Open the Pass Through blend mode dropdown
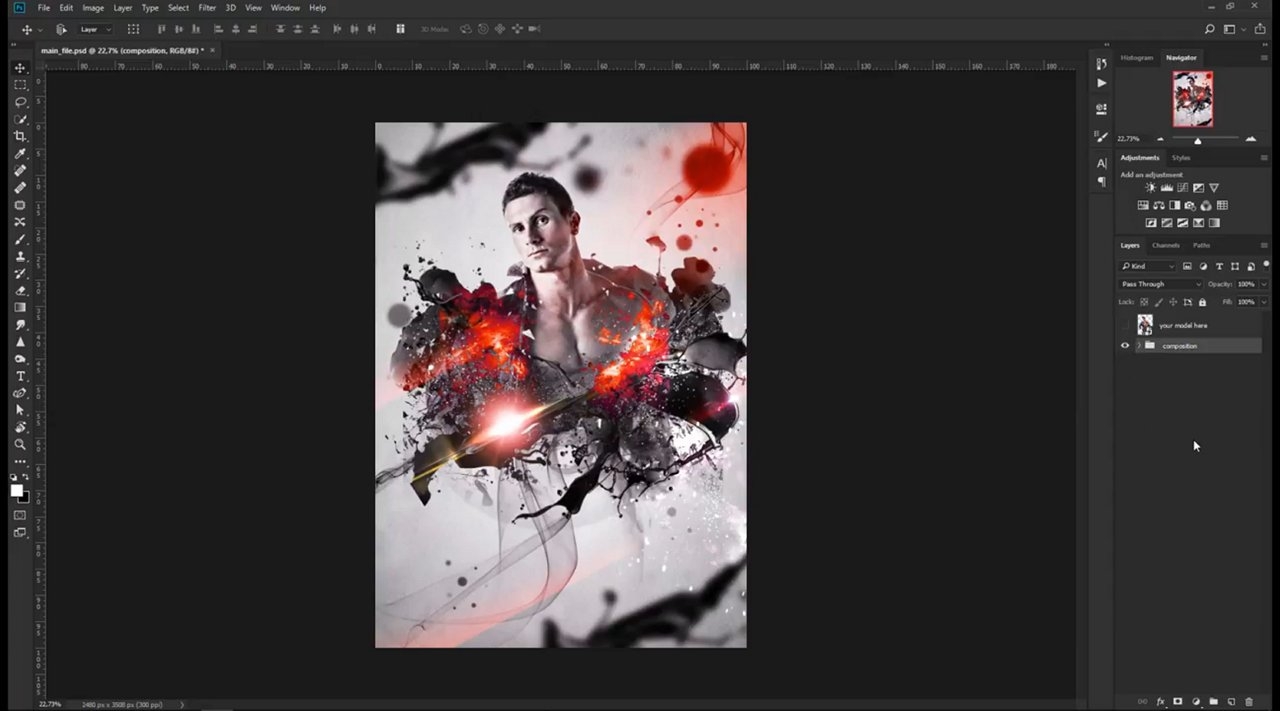The image size is (1280, 711). click(x=1160, y=284)
